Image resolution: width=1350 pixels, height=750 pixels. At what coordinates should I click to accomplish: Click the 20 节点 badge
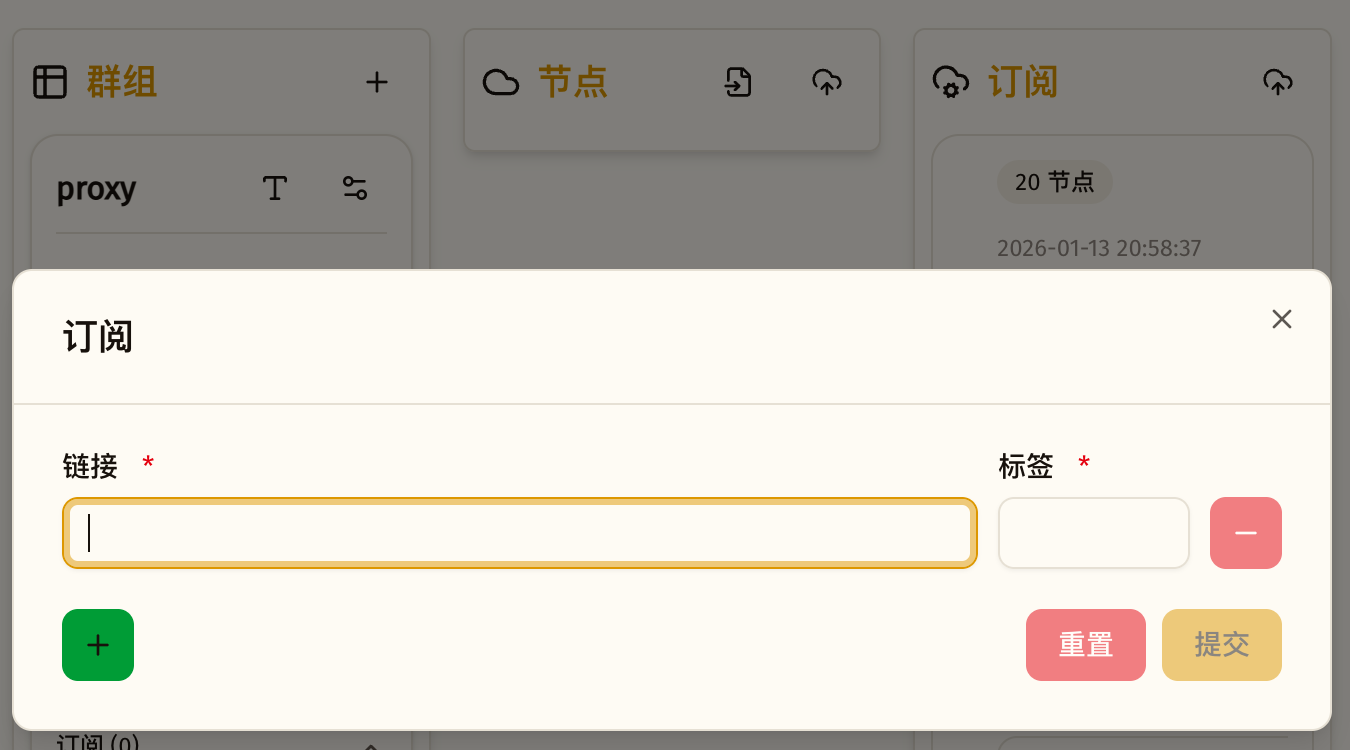coord(1055,182)
